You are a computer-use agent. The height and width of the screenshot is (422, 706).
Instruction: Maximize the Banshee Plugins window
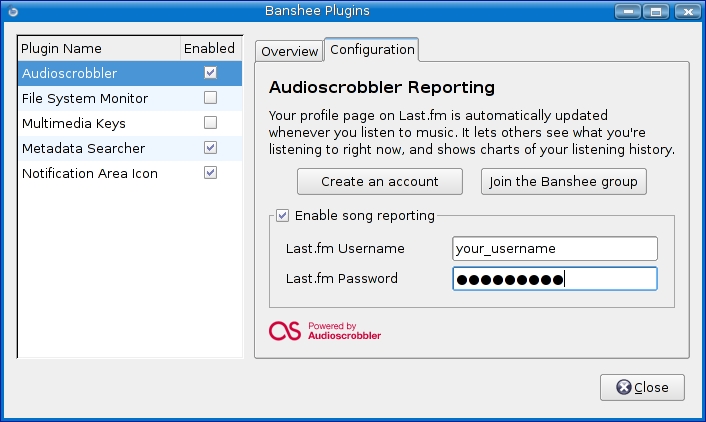[x=657, y=11]
